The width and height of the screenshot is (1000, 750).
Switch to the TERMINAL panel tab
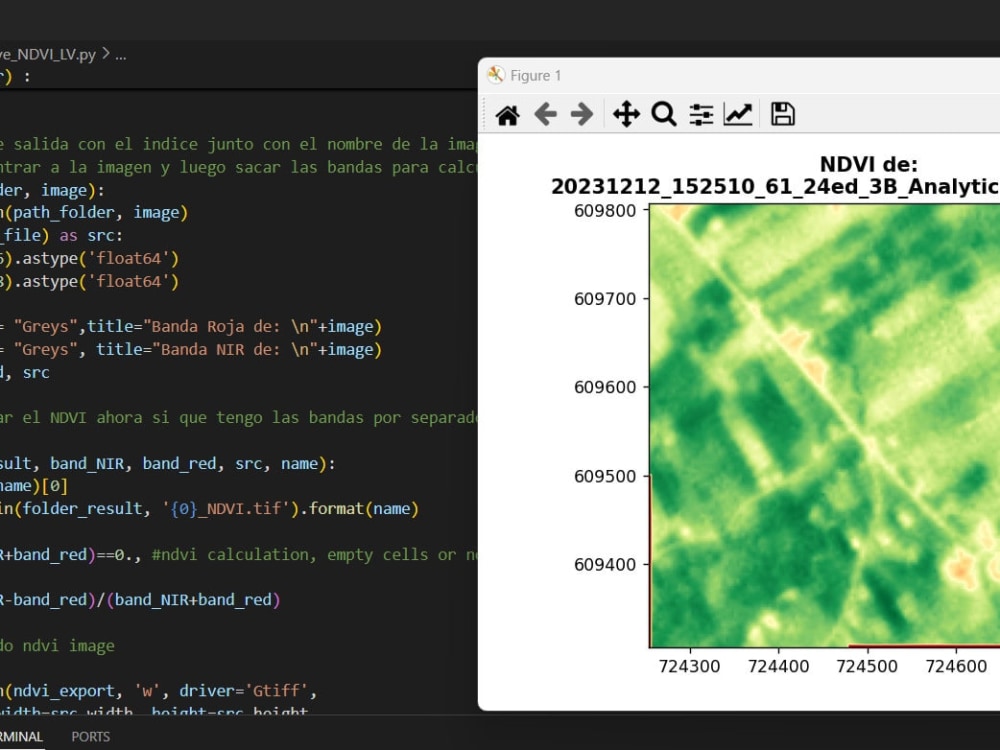click(22, 737)
